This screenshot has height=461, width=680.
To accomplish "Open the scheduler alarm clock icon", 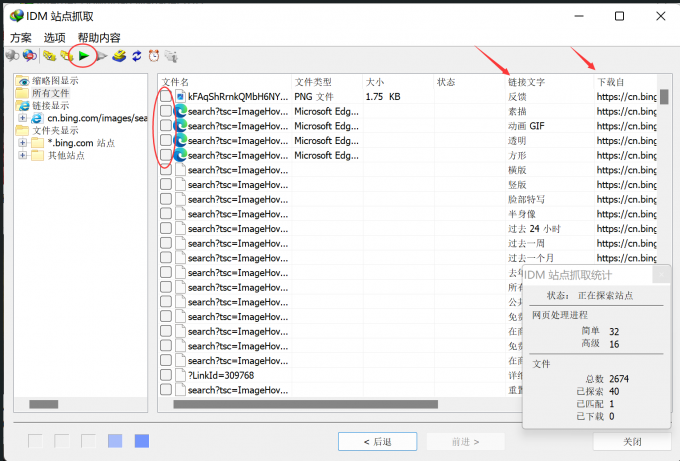I will [154, 56].
